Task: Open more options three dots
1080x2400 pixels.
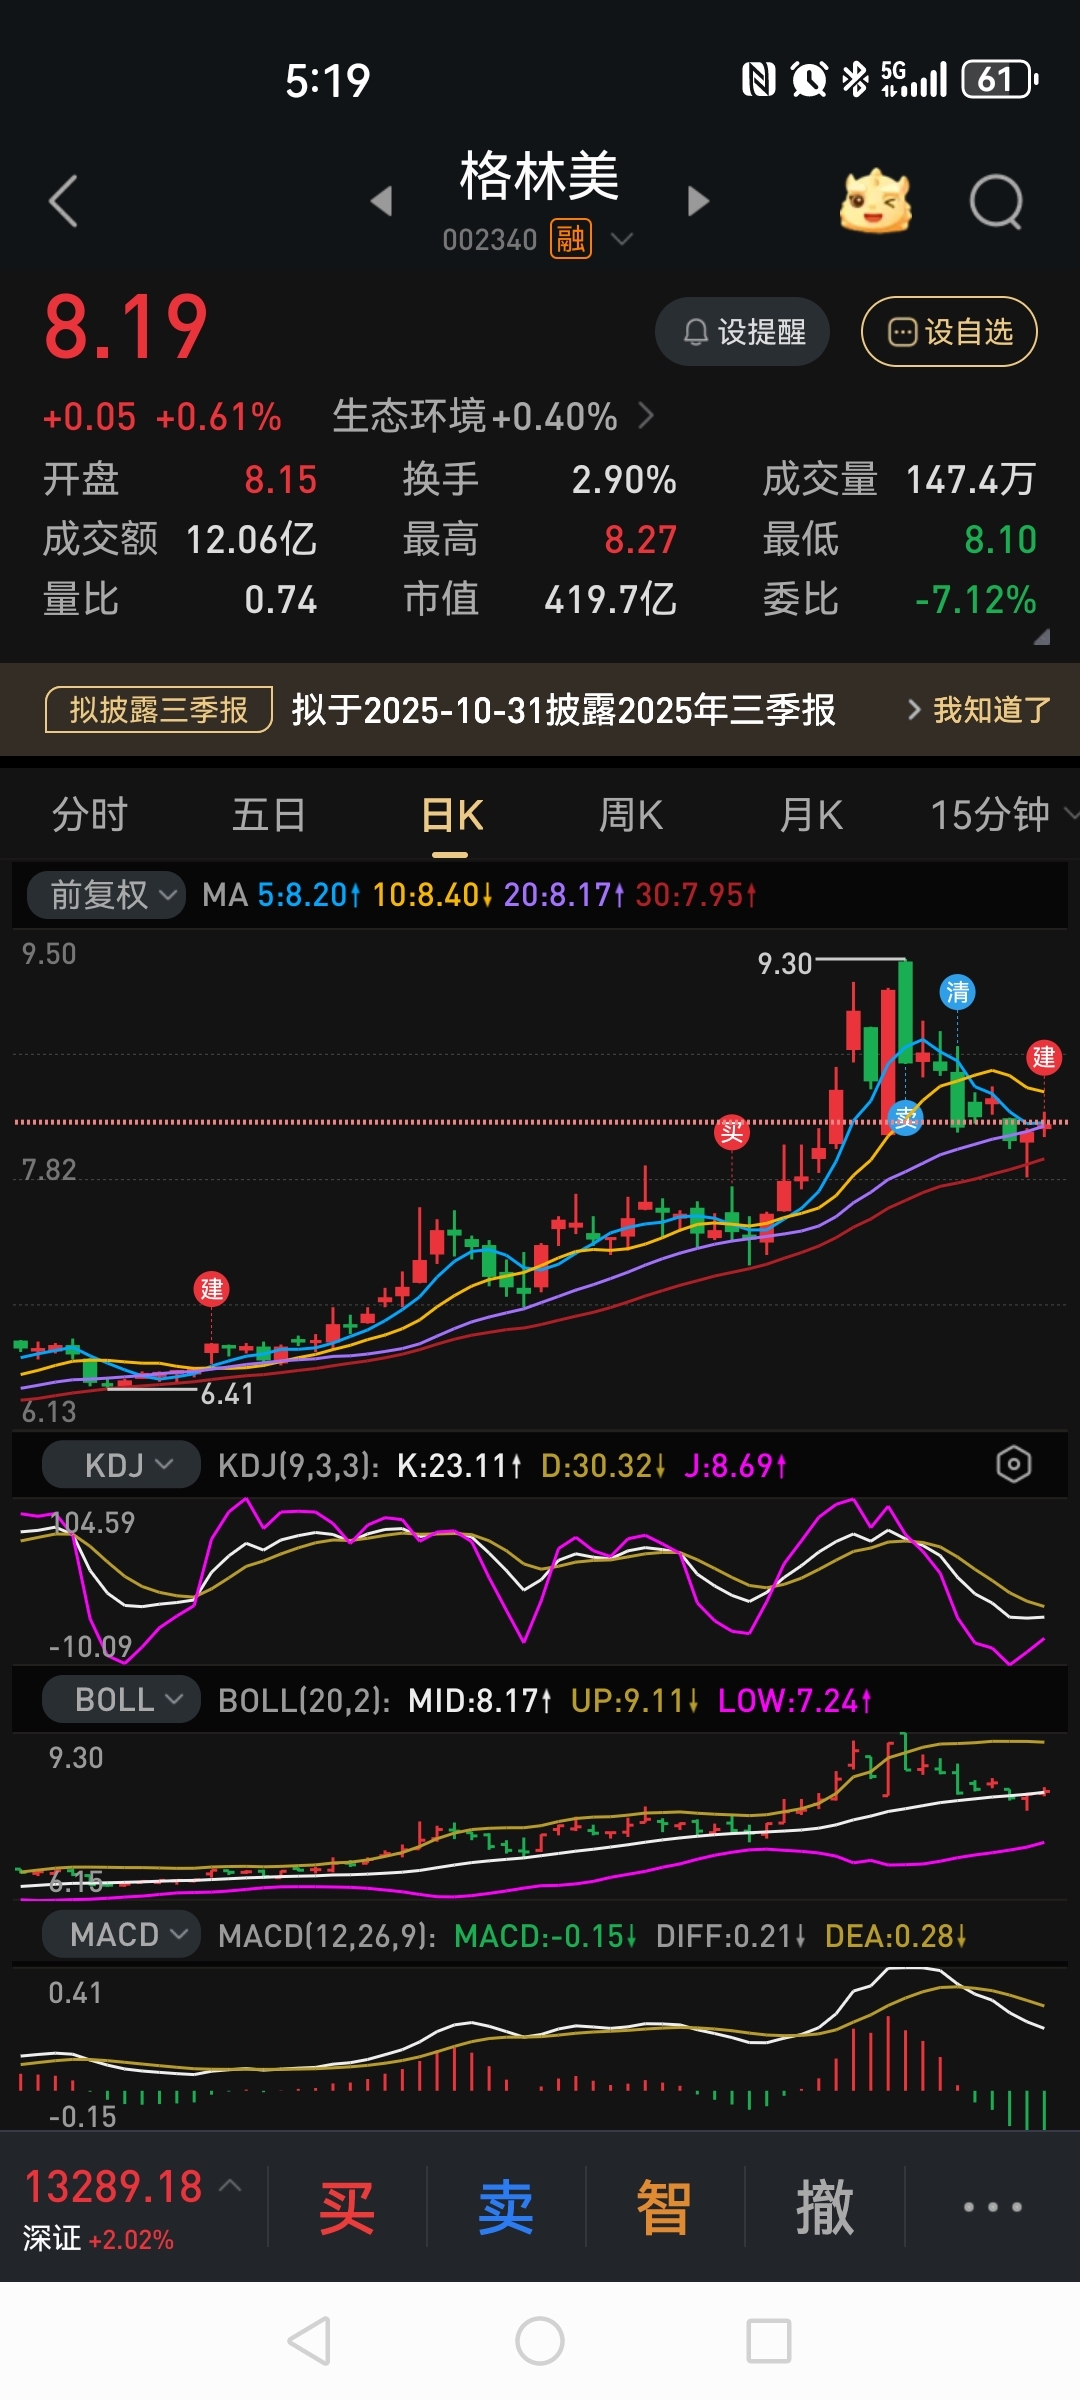Action: tap(992, 2207)
